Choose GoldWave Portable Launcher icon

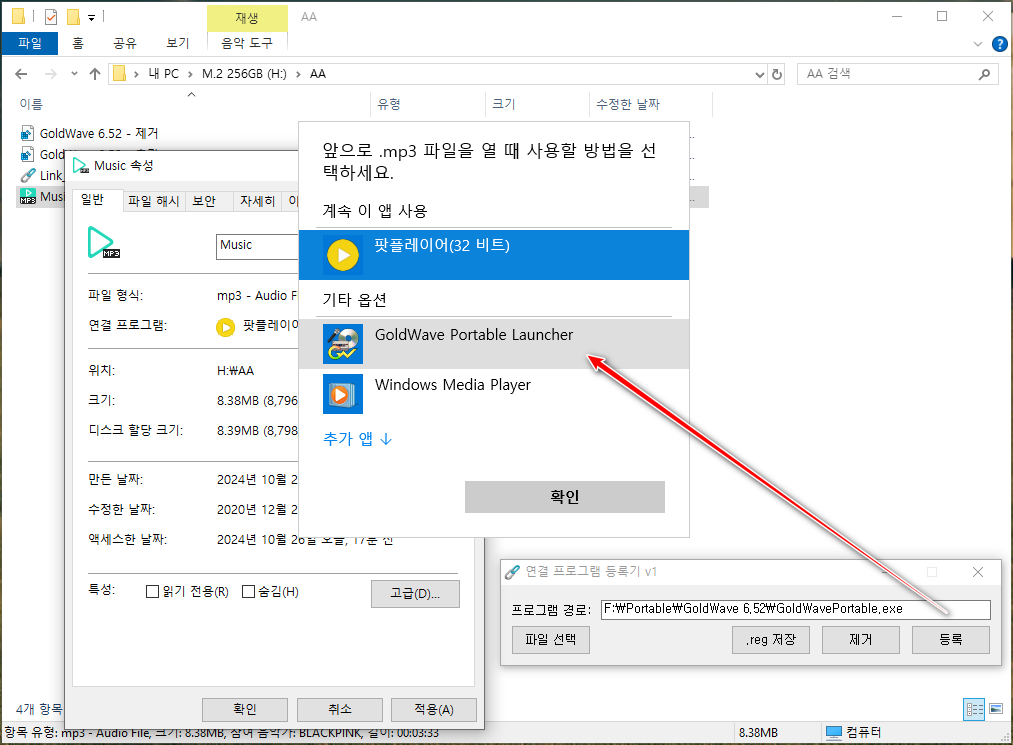click(343, 344)
